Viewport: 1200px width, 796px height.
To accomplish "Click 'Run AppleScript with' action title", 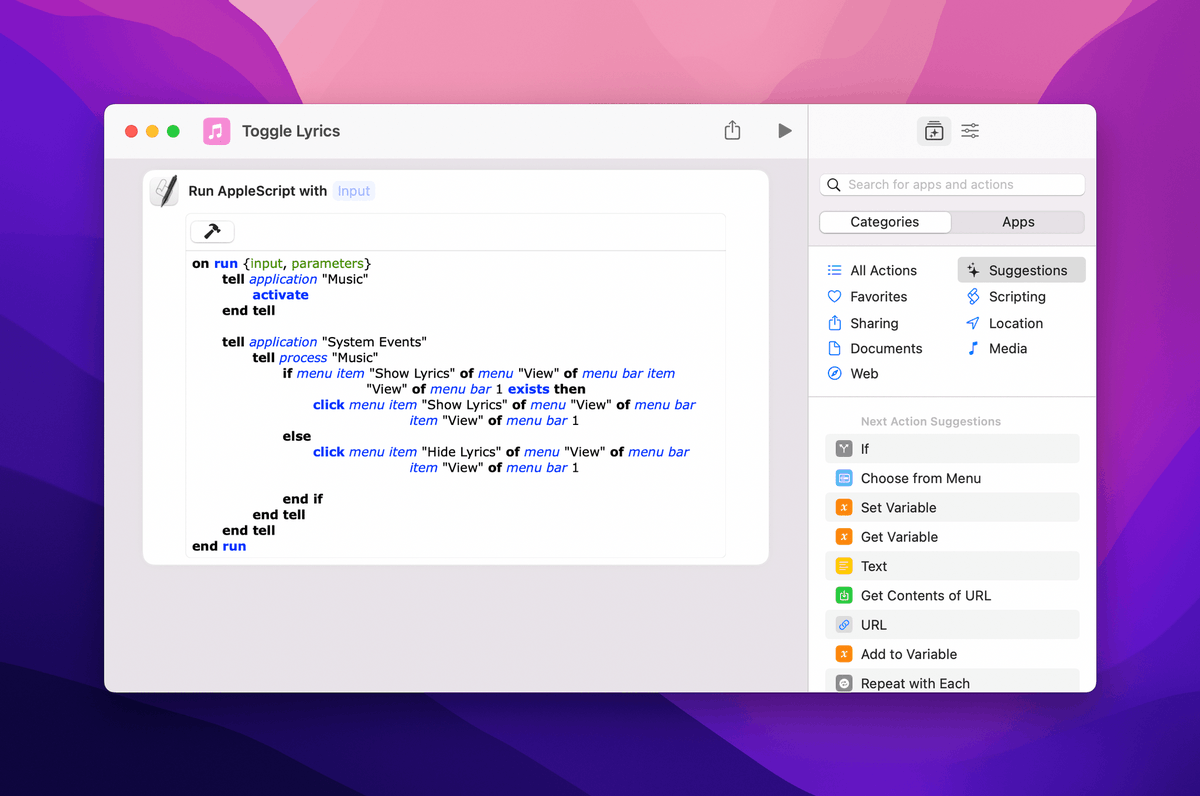I will tap(258, 191).
